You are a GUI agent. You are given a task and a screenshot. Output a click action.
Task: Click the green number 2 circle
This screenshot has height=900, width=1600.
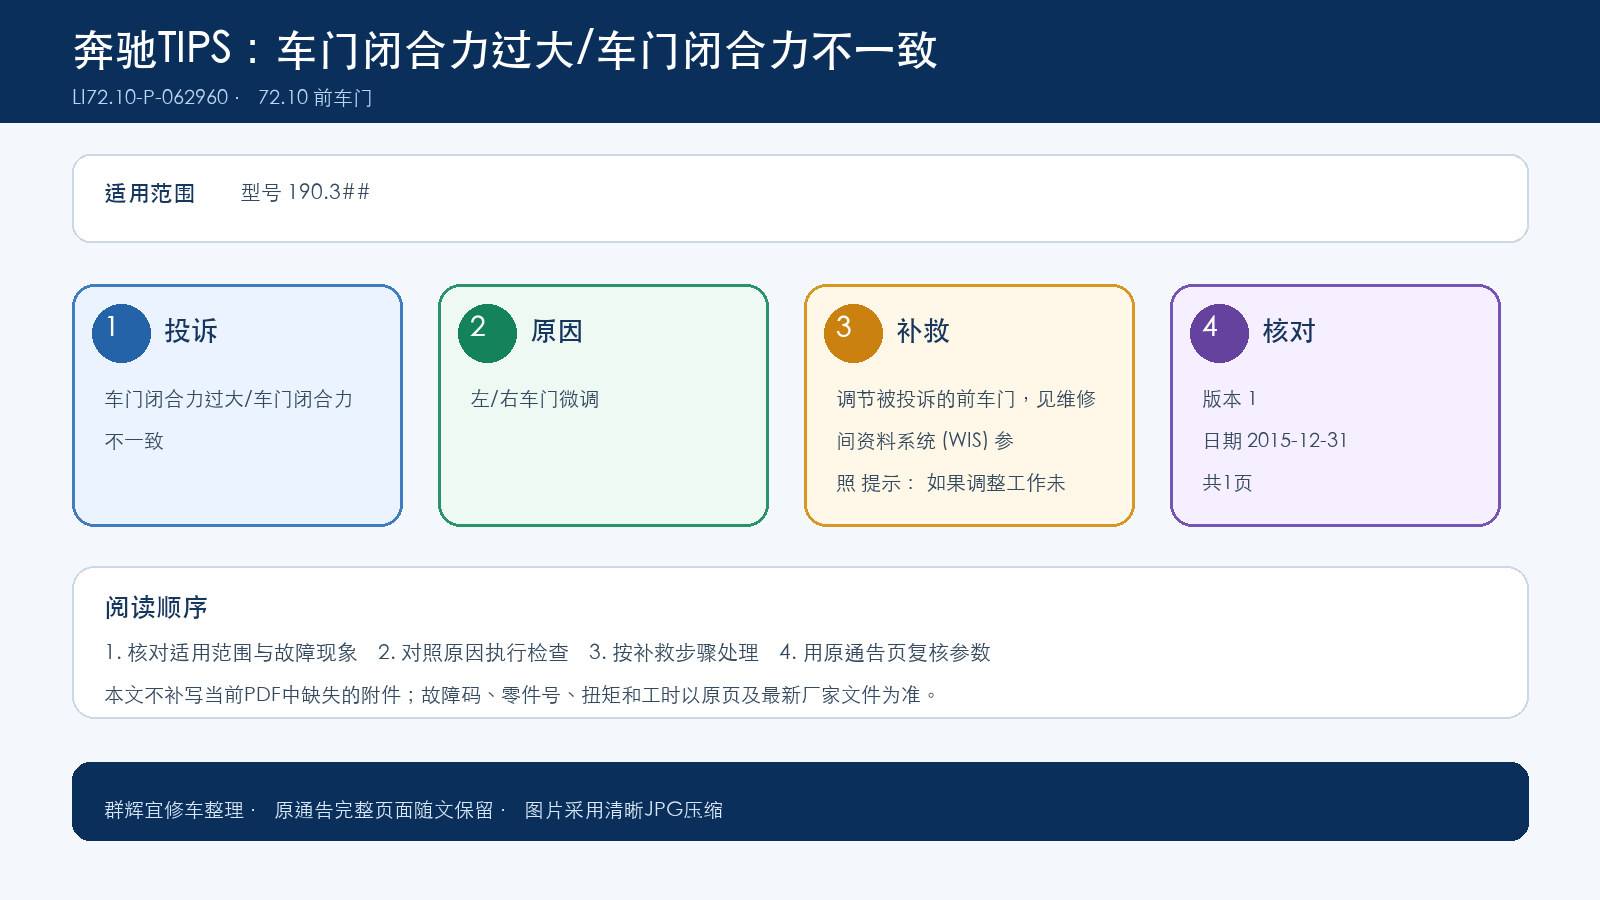(x=487, y=333)
